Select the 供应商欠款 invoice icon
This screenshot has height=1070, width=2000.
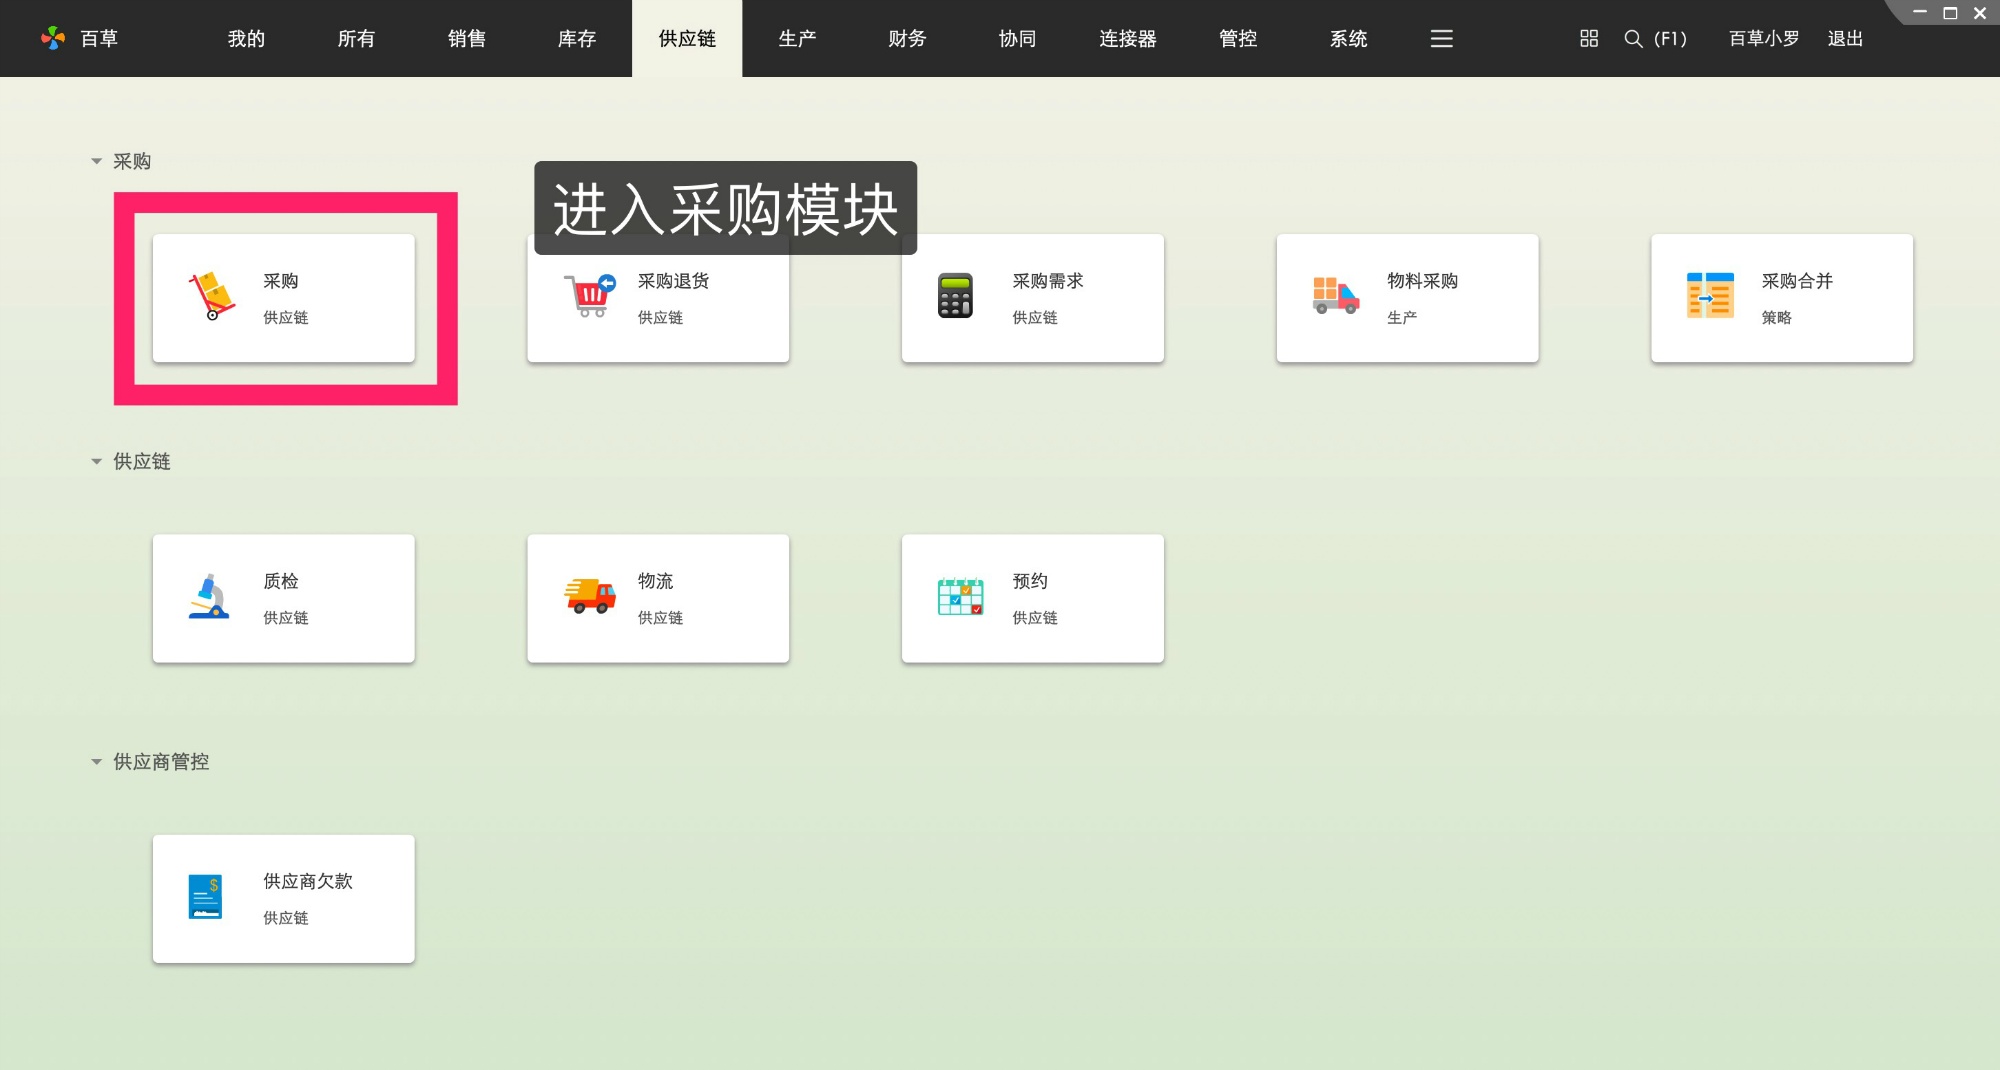click(x=206, y=896)
